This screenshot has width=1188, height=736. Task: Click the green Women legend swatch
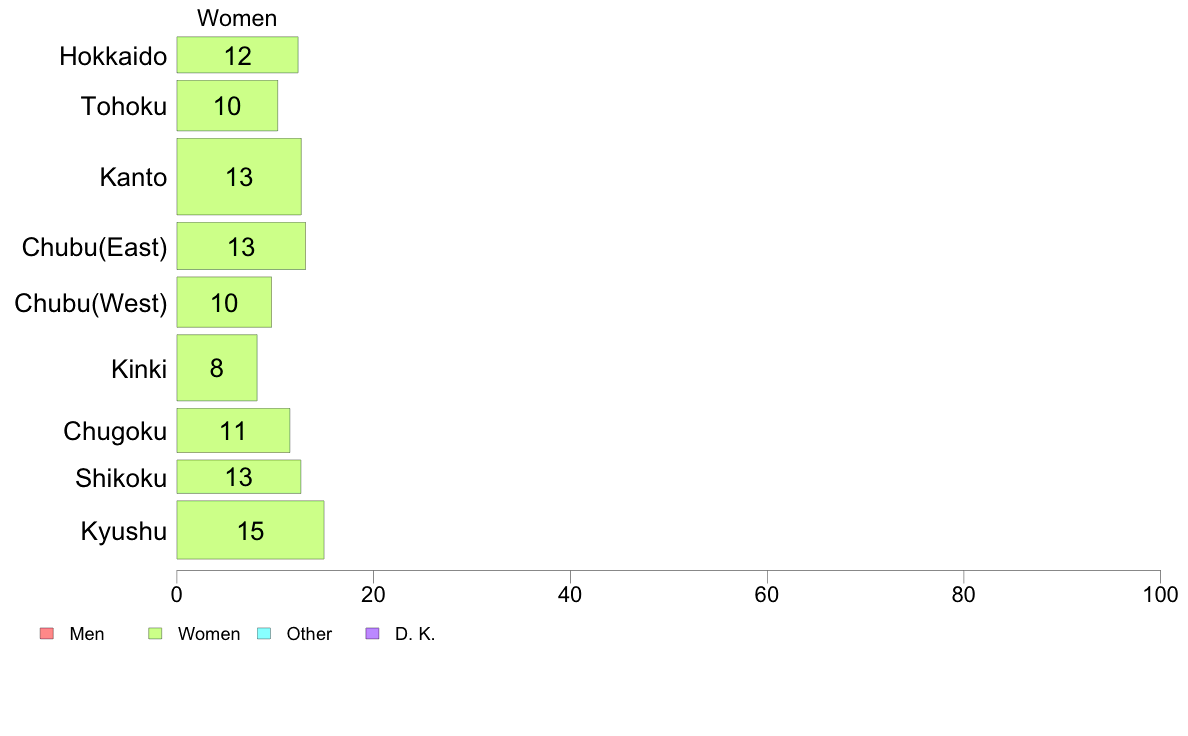155,634
